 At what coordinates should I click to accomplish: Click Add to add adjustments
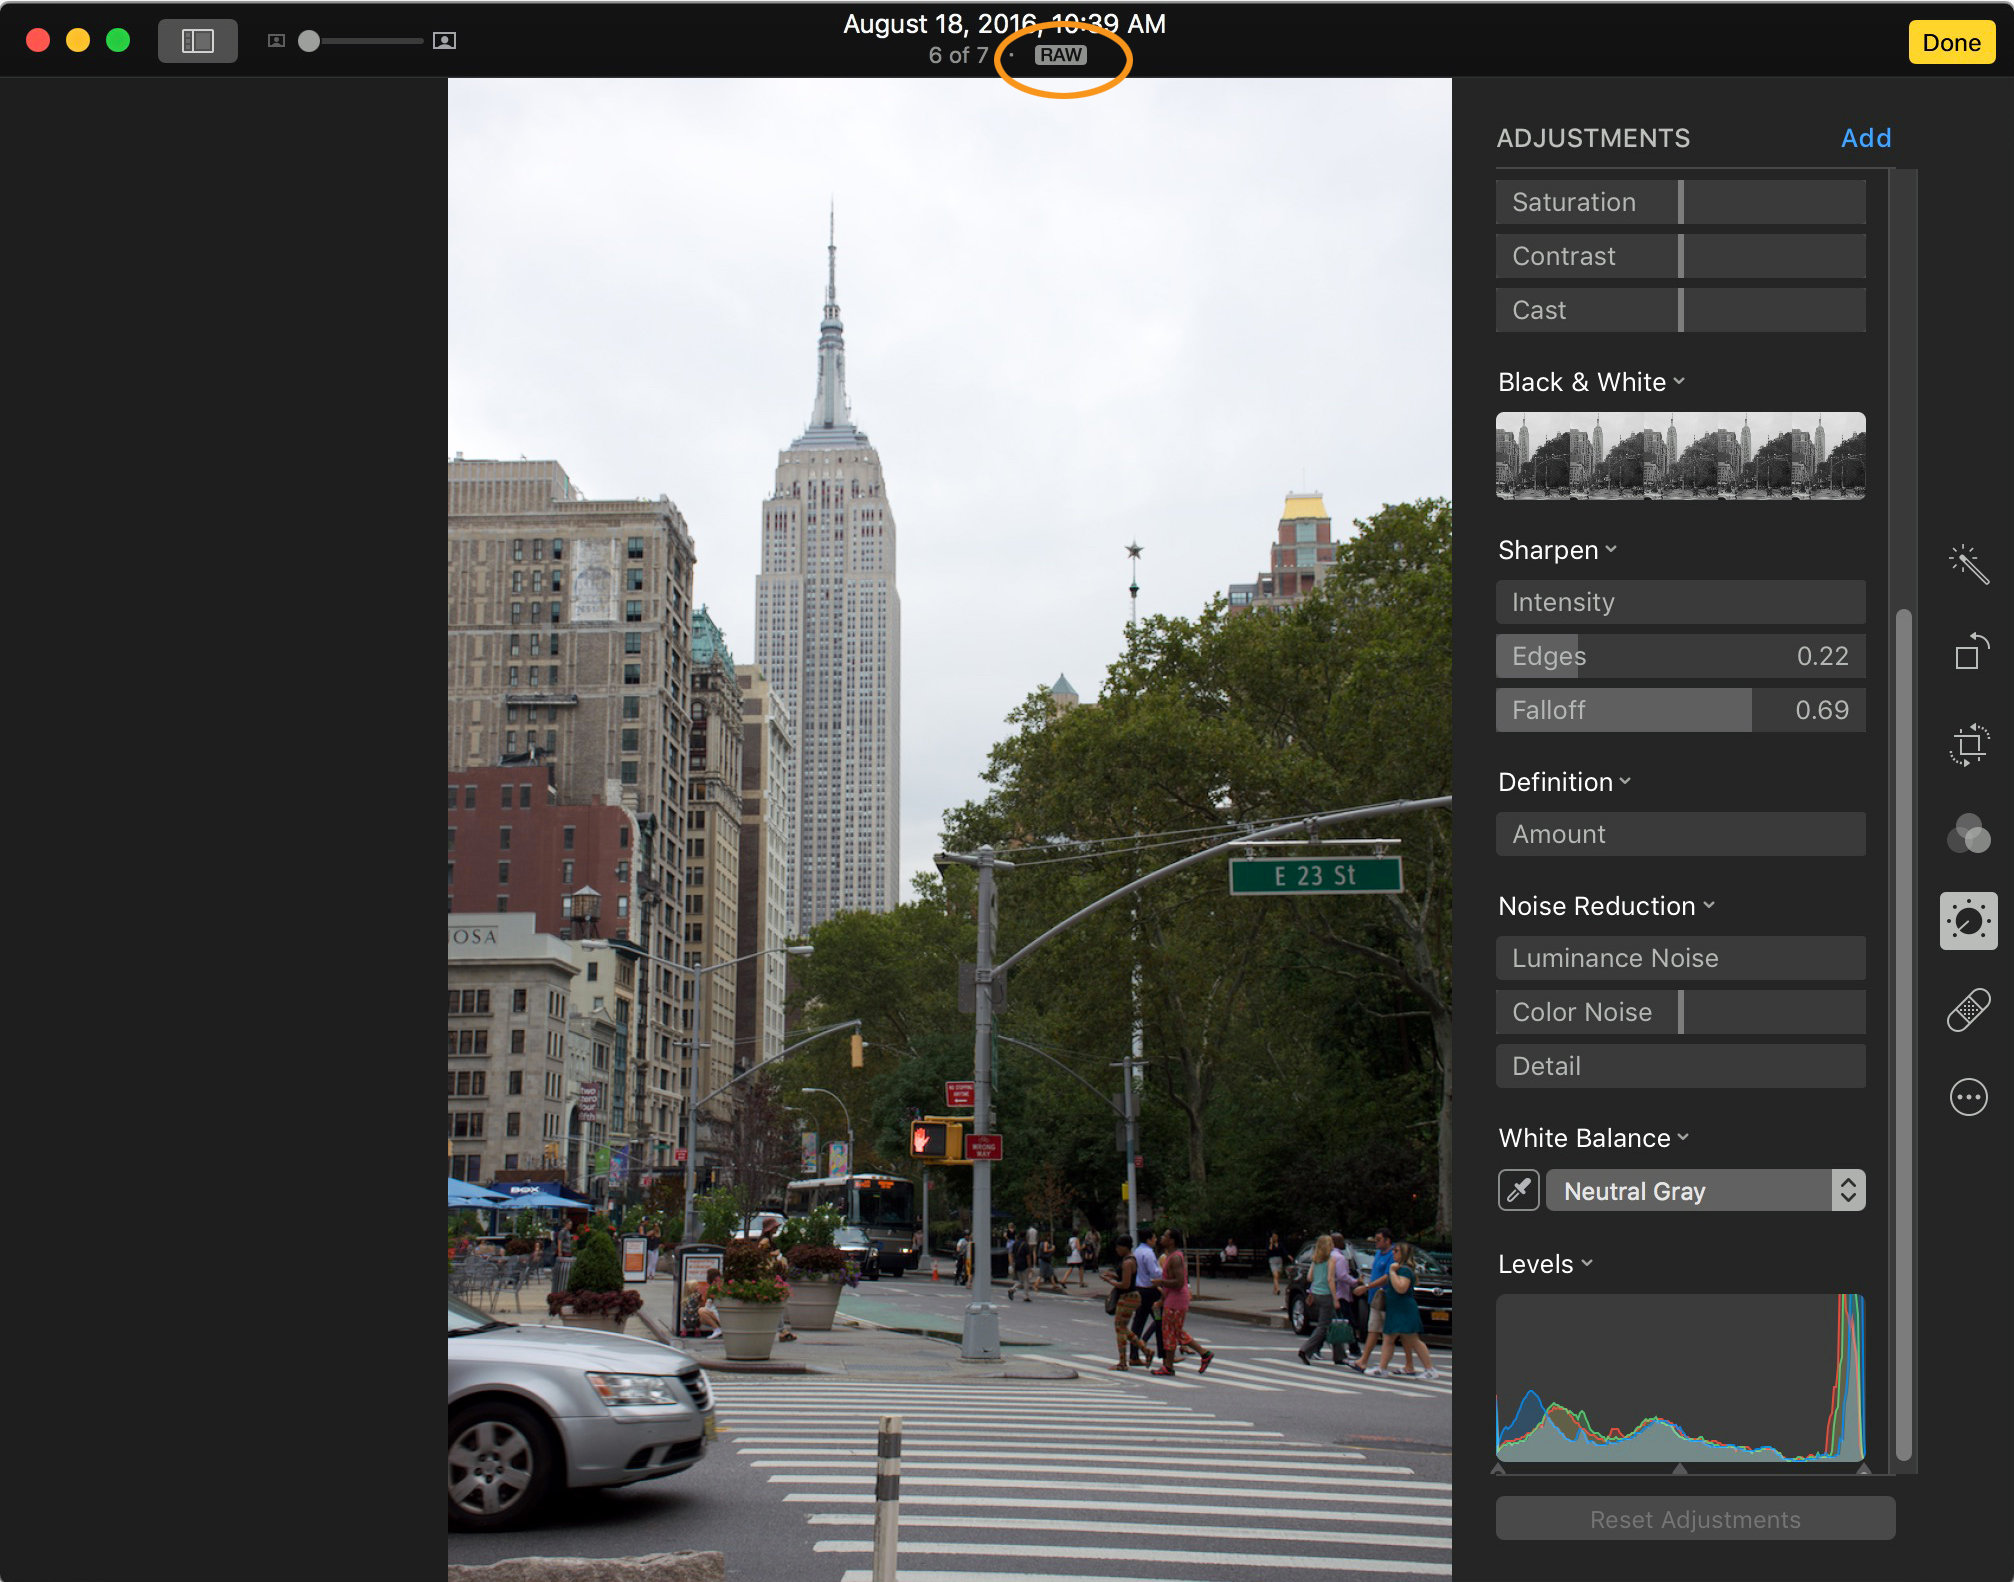click(x=1865, y=138)
